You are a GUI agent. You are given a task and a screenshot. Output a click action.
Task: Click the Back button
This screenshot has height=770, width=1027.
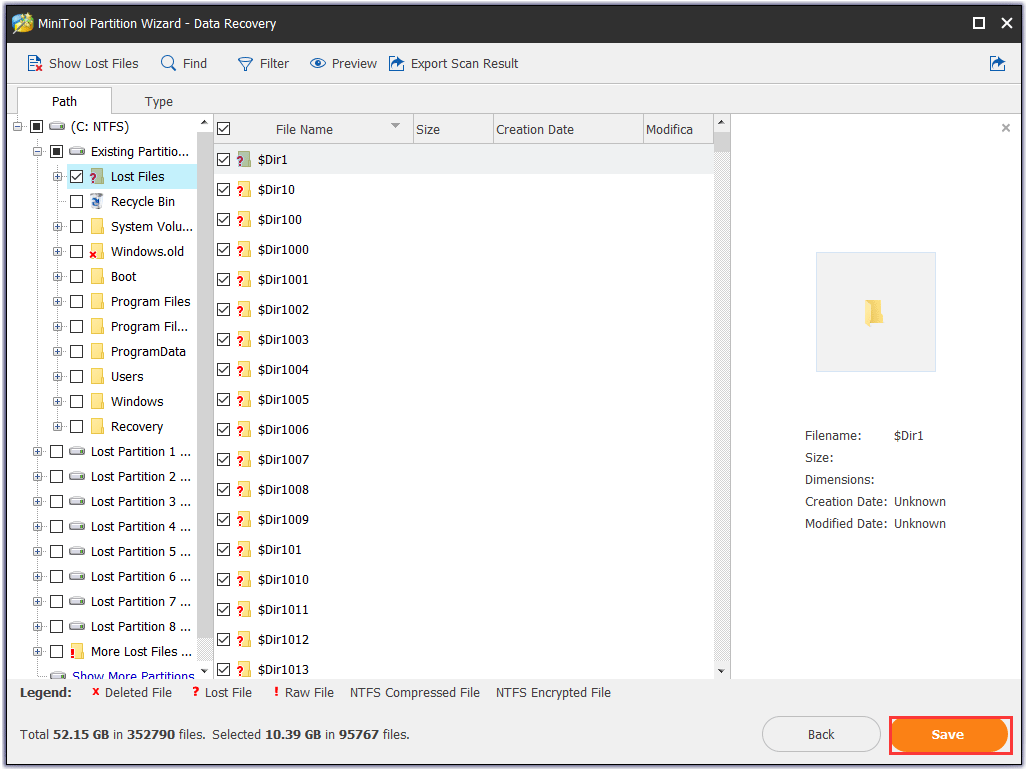pyautogui.click(x=821, y=734)
